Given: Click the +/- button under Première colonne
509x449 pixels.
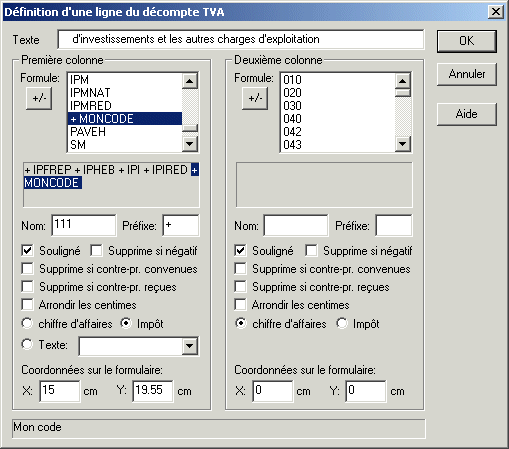Looking at the screenshot, I should pos(39,98).
